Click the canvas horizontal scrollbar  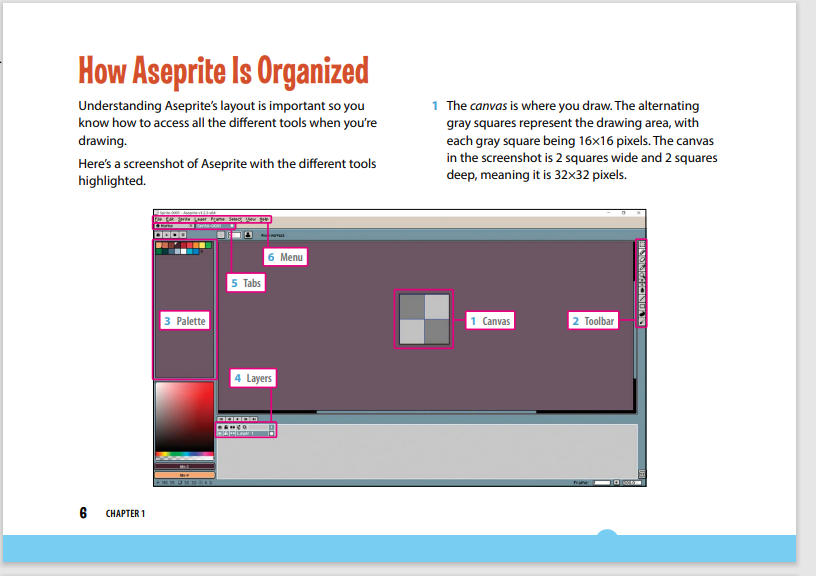426,412
